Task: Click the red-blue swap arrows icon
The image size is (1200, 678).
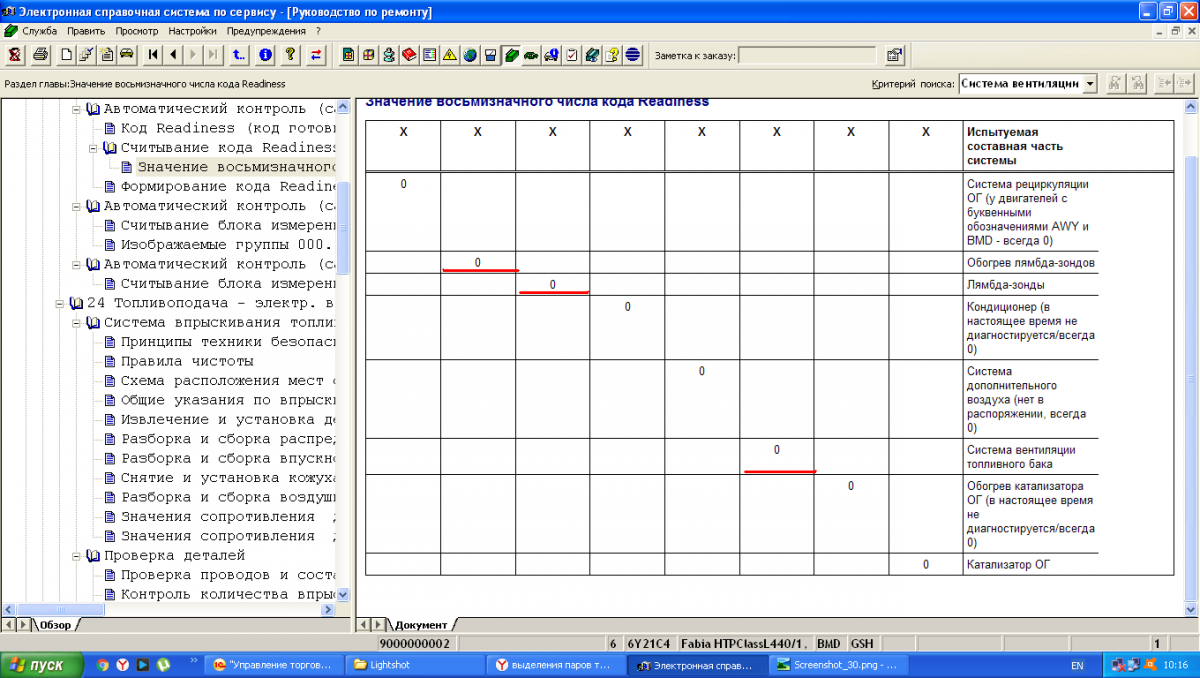Action: point(316,55)
